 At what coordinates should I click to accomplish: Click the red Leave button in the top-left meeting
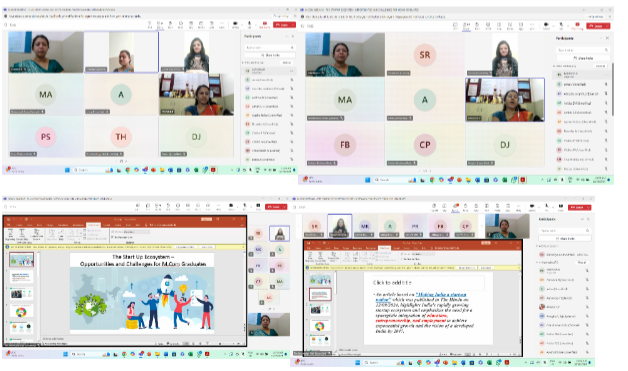click(284, 25)
